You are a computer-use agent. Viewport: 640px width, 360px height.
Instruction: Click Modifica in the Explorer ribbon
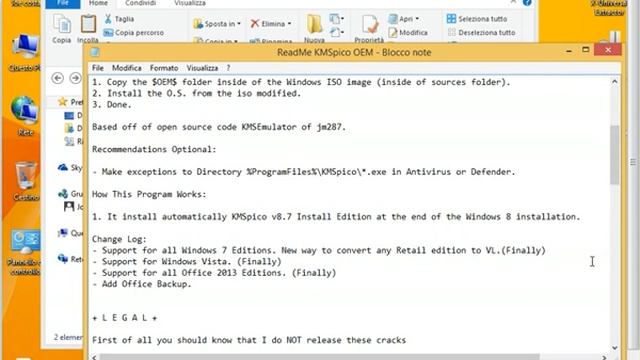point(408,32)
